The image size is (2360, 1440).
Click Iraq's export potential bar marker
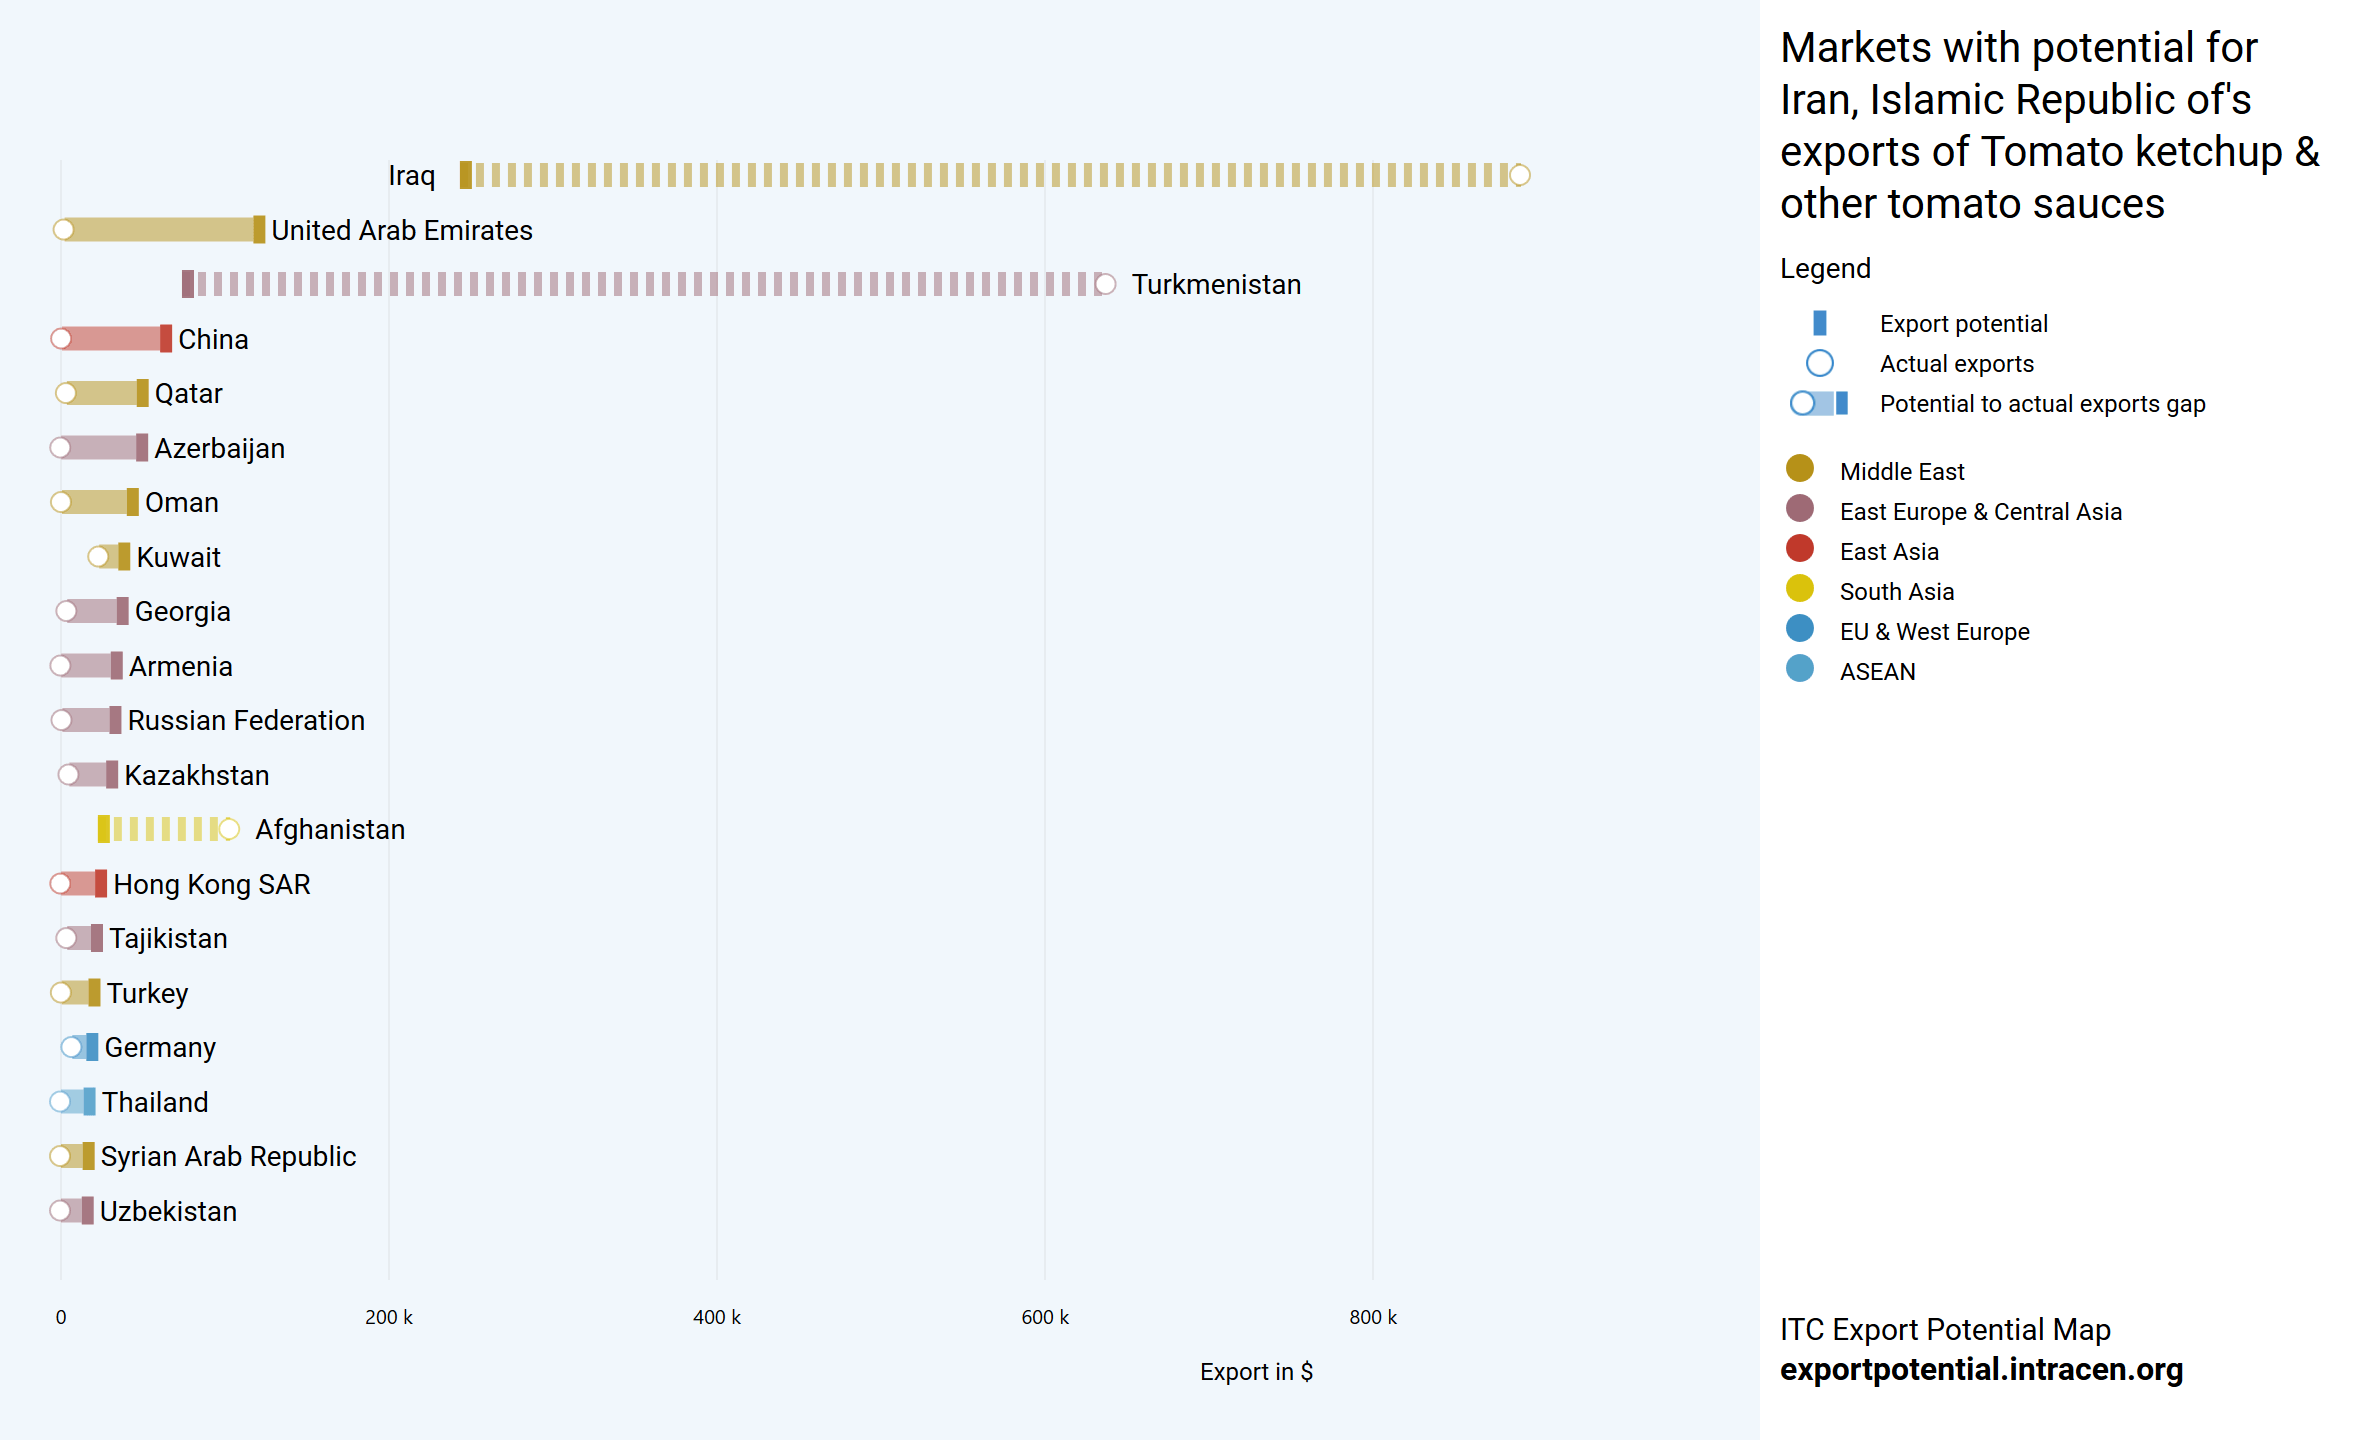pos(465,176)
